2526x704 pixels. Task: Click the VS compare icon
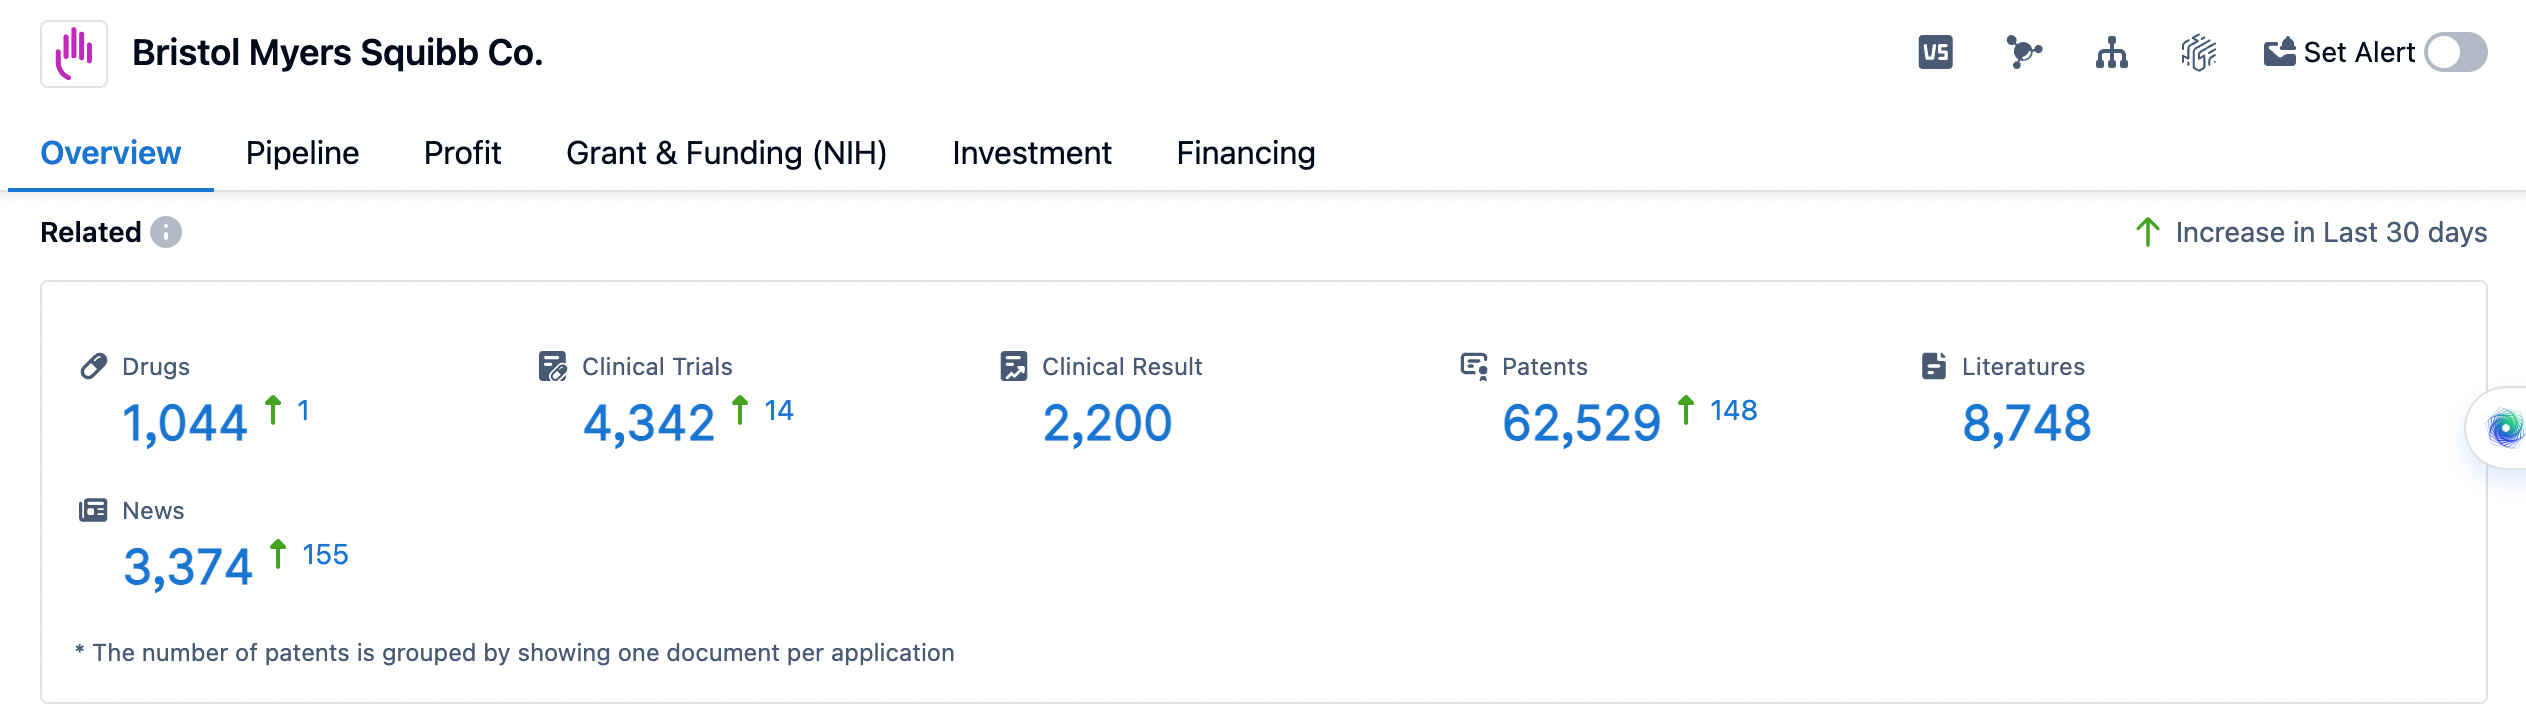tap(1935, 52)
